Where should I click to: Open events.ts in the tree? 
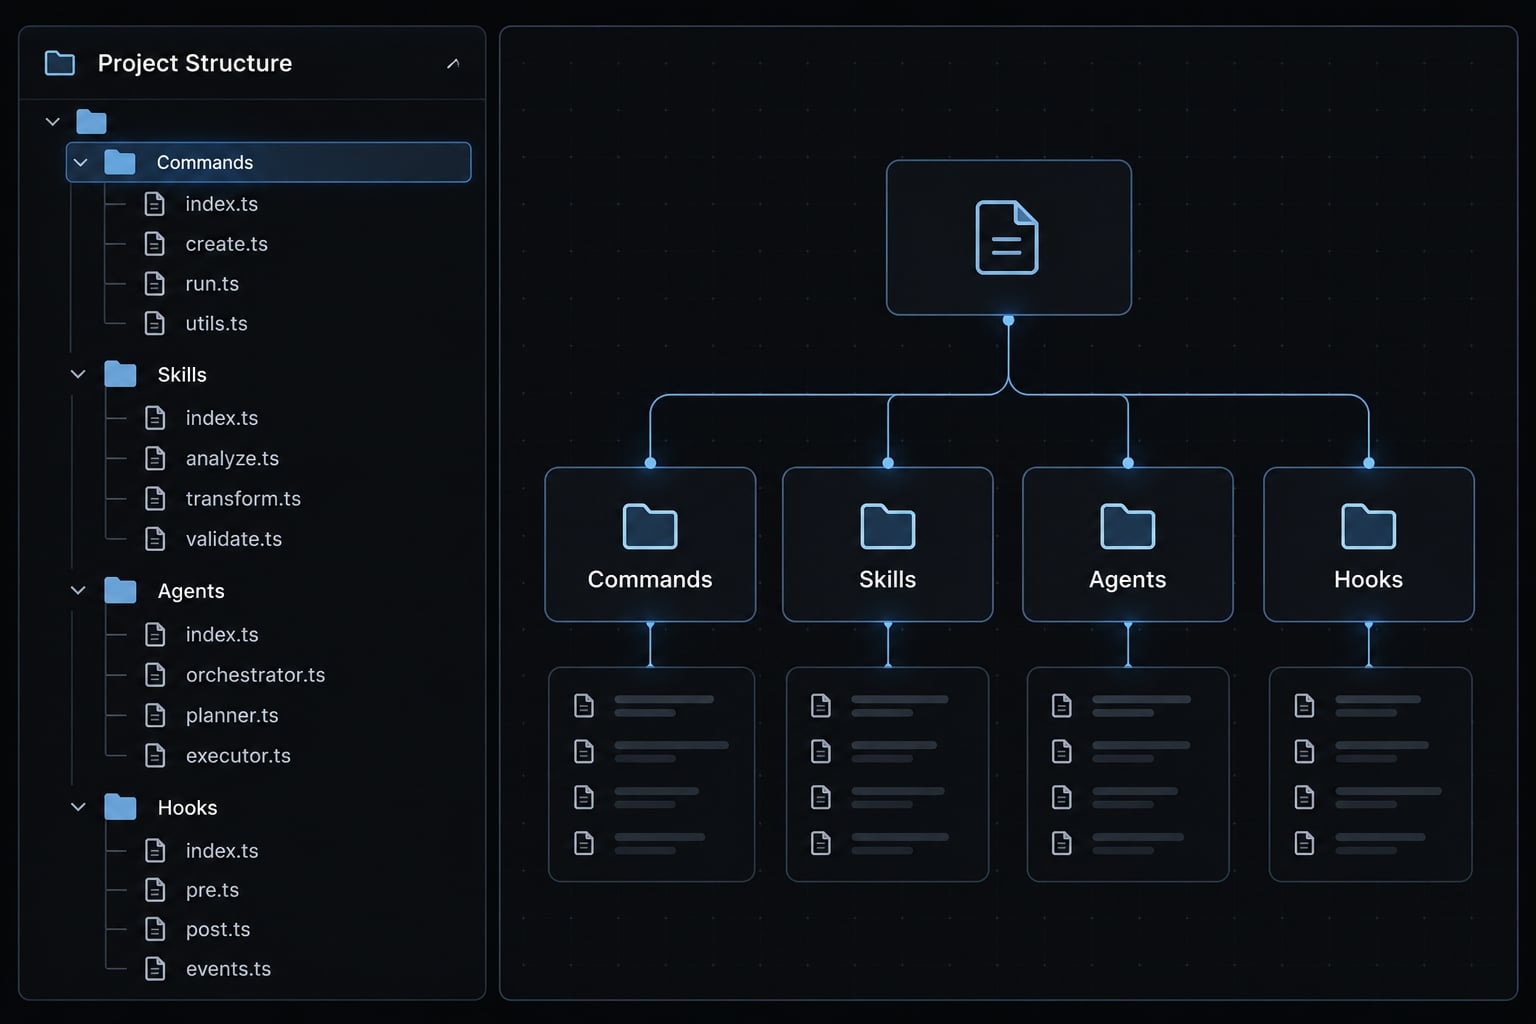[228, 969]
